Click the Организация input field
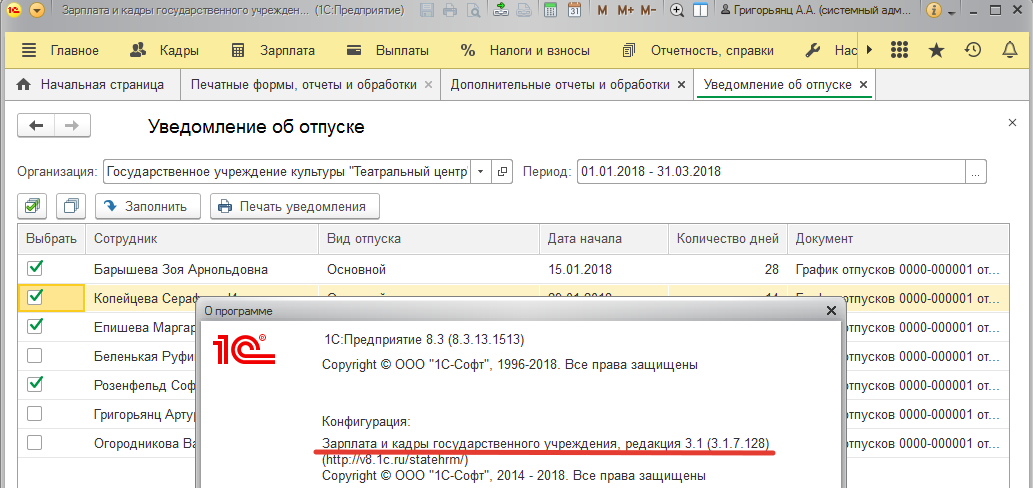The height and width of the screenshot is (488, 1033). click(x=287, y=172)
